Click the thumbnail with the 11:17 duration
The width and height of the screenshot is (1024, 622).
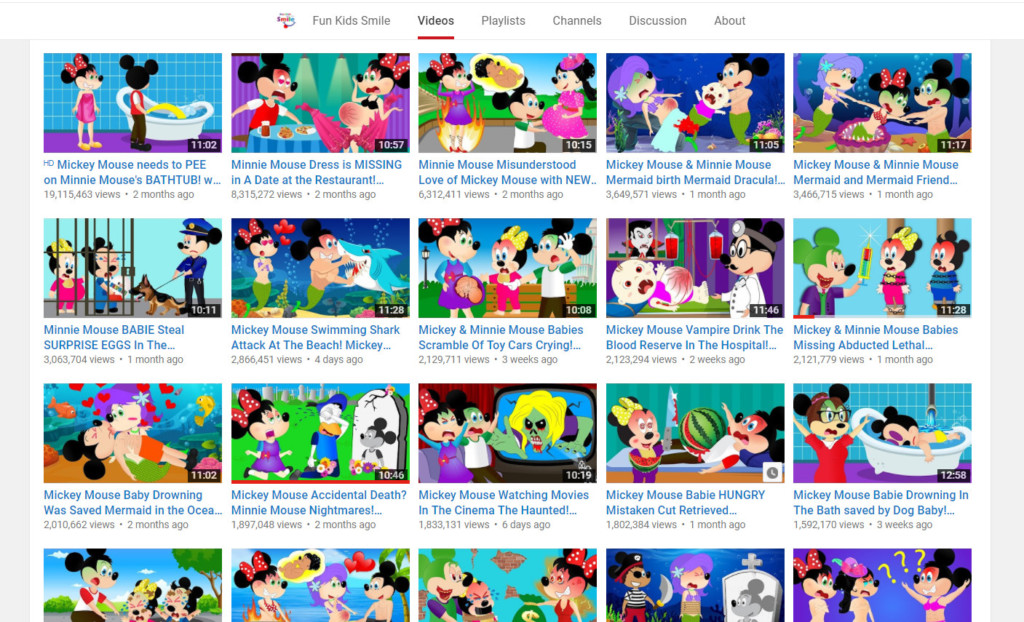pos(881,103)
